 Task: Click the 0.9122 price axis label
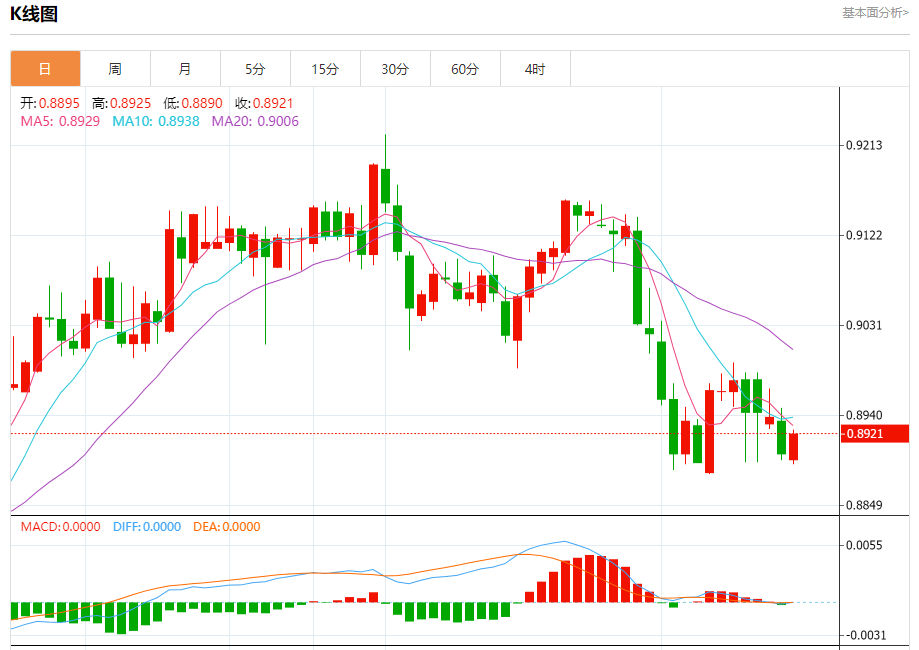coord(864,236)
